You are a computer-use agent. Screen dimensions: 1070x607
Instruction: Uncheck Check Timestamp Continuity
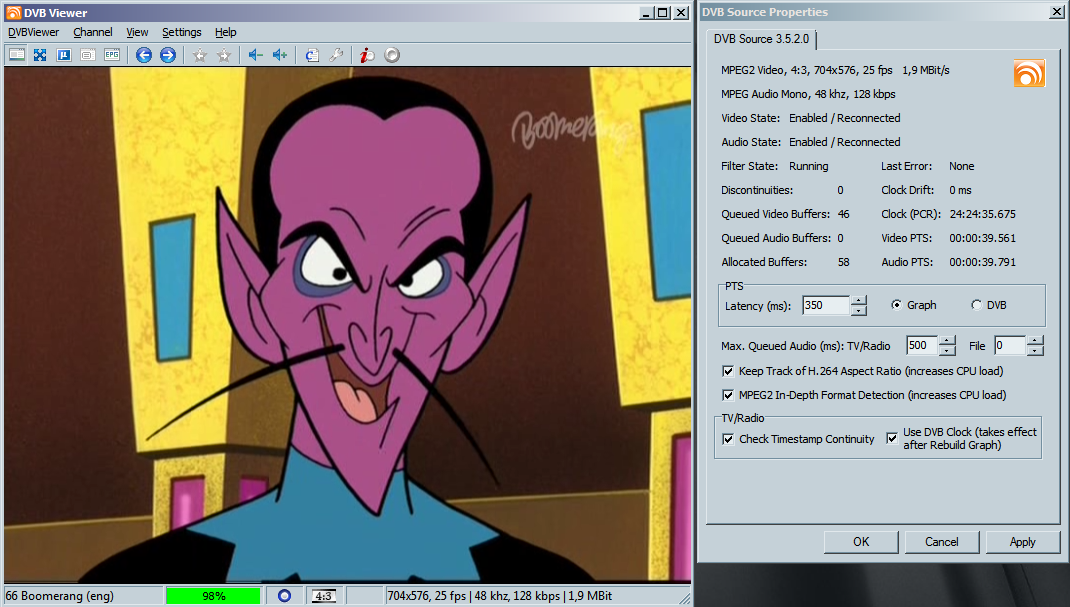[x=728, y=439]
